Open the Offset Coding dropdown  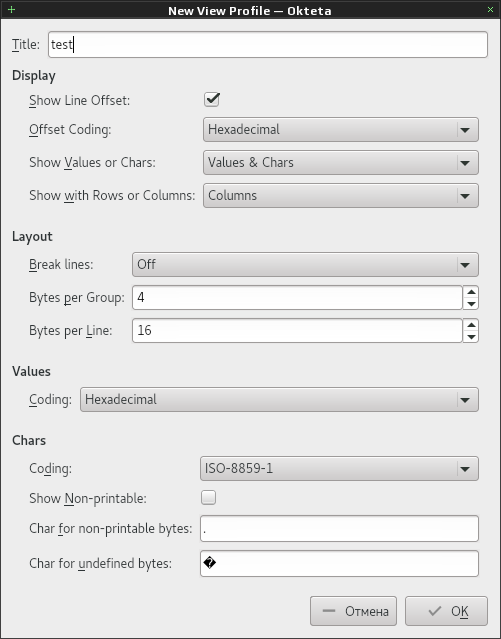341,130
